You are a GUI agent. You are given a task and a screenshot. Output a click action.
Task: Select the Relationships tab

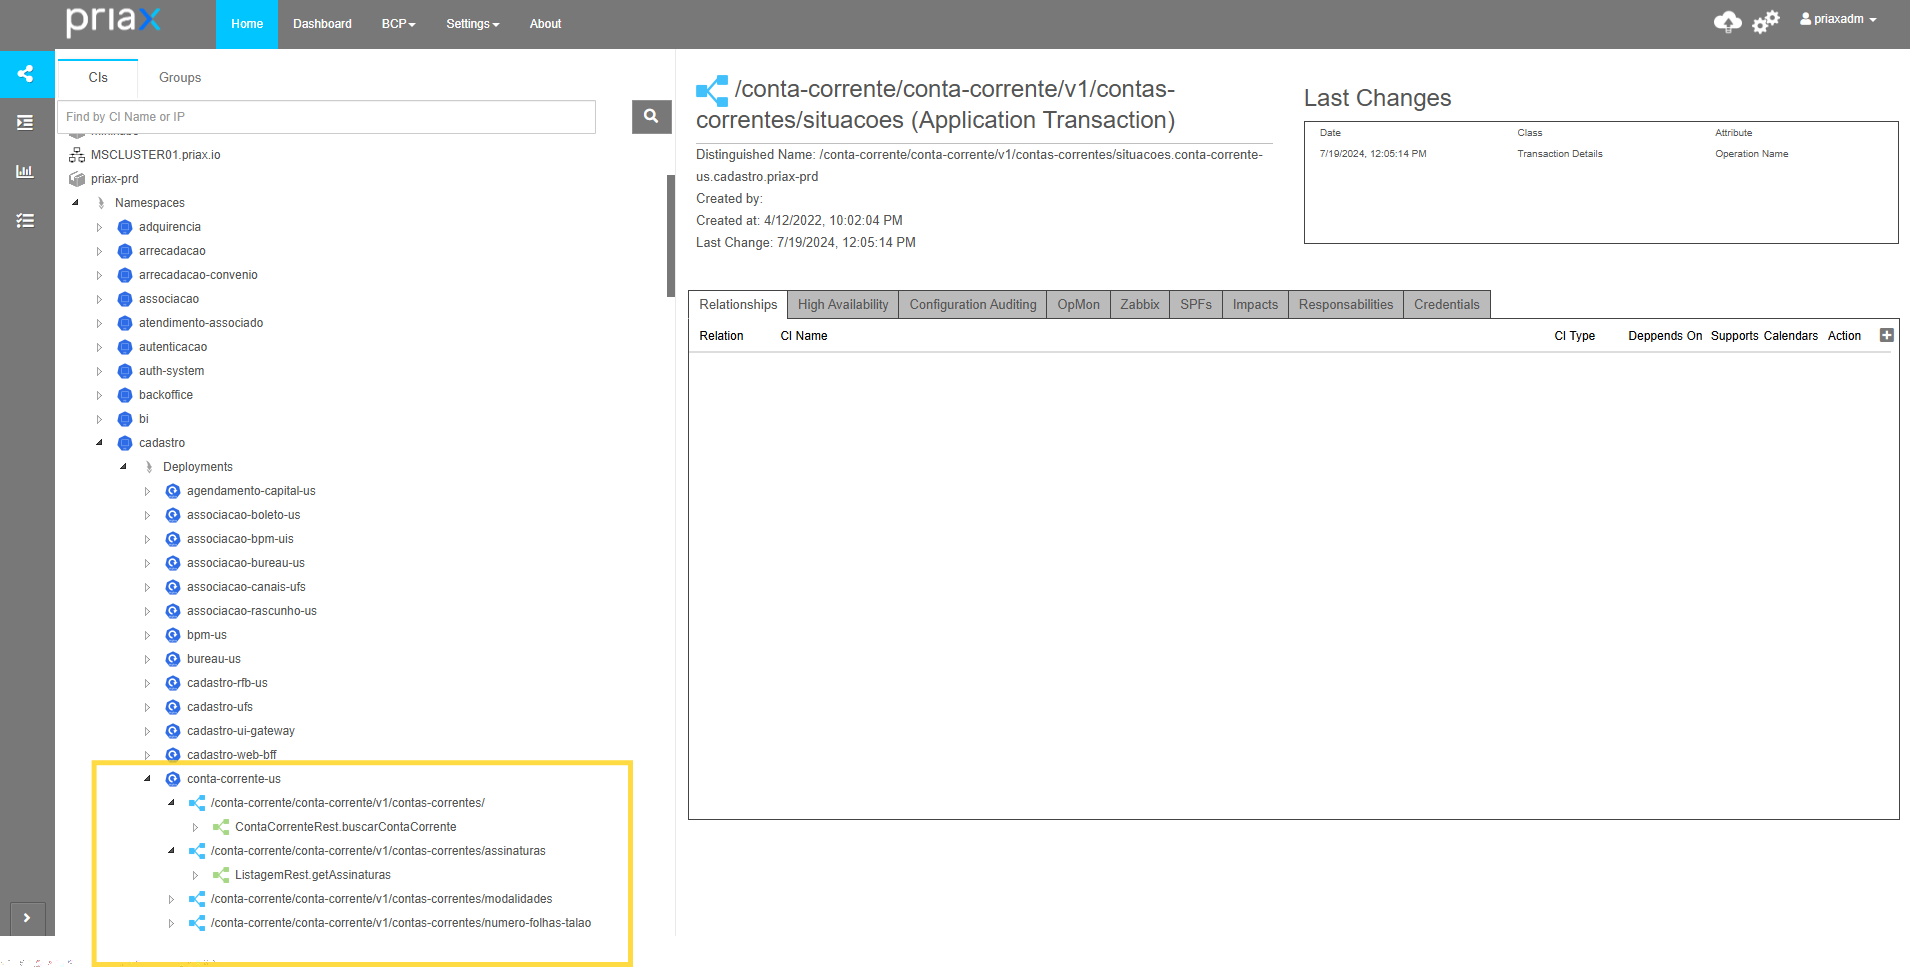[x=738, y=305]
